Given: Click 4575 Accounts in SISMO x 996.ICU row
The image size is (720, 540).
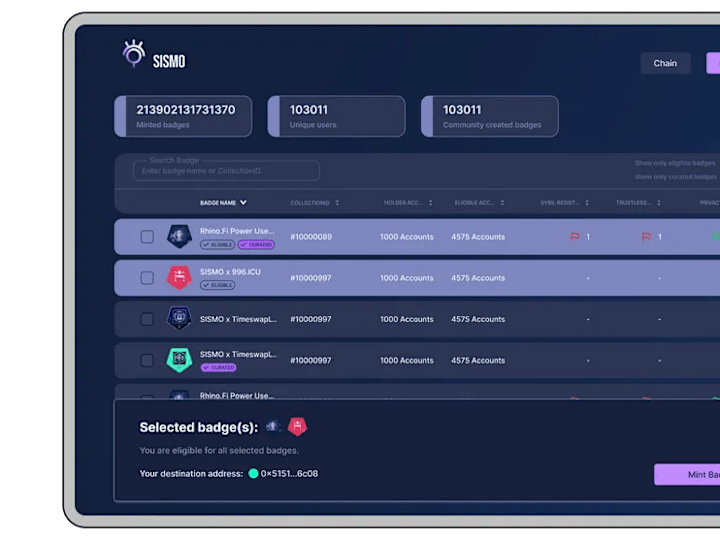Looking at the screenshot, I should (x=478, y=278).
